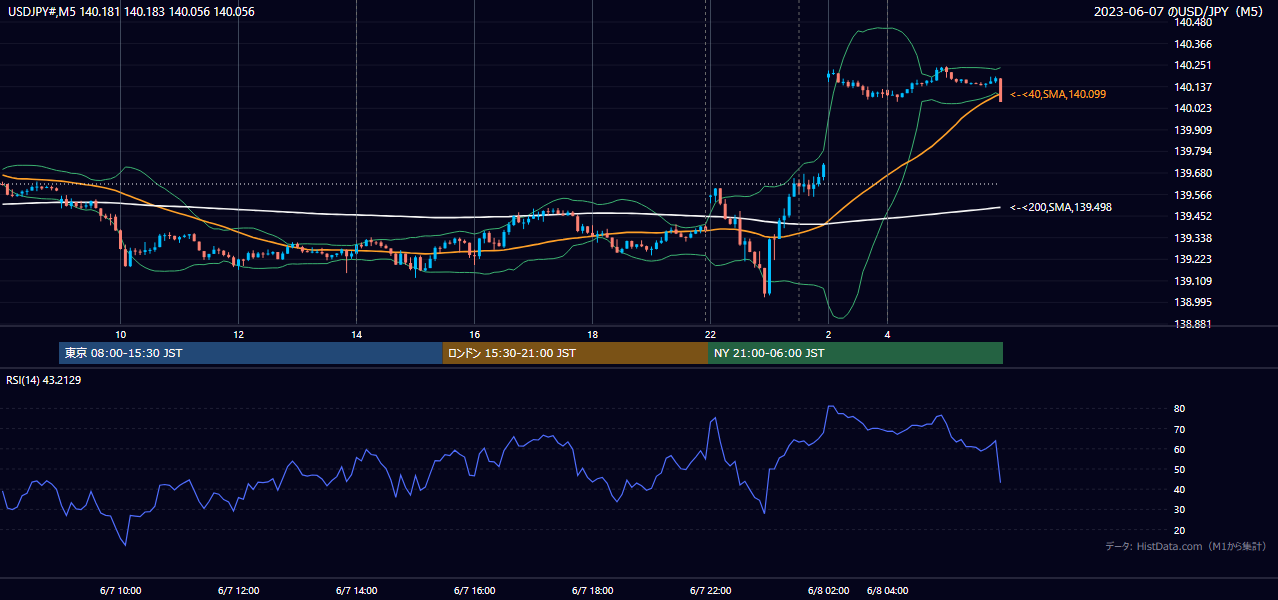Image resolution: width=1278 pixels, height=600 pixels.
Task: Click RSI scale value 40
Action: click(x=1180, y=490)
